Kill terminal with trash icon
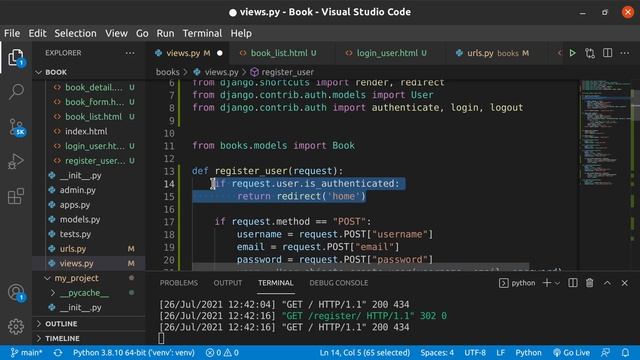Image resolution: width=640 pixels, height=360 pixels. coord(590,283)
